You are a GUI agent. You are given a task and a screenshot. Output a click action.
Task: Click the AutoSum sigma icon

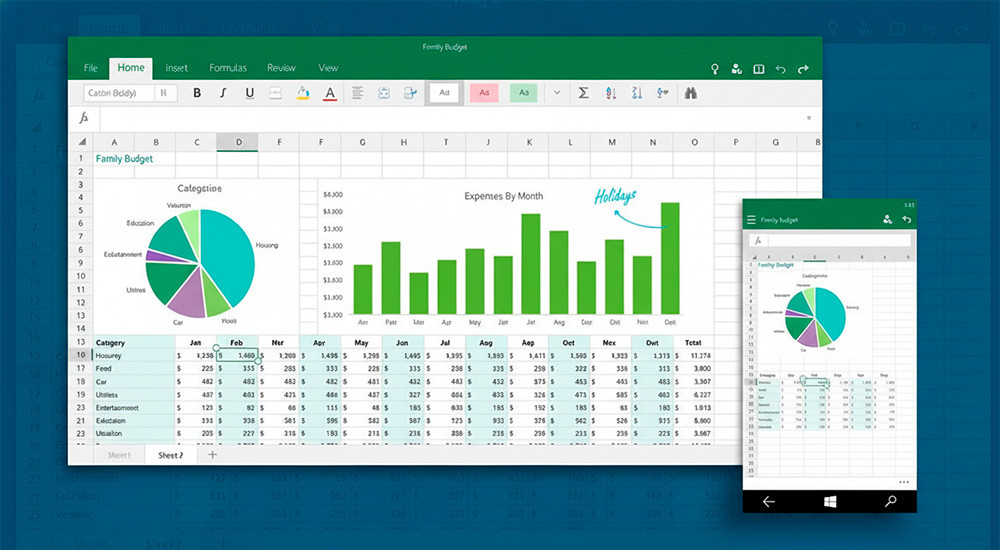coord(584,93)
